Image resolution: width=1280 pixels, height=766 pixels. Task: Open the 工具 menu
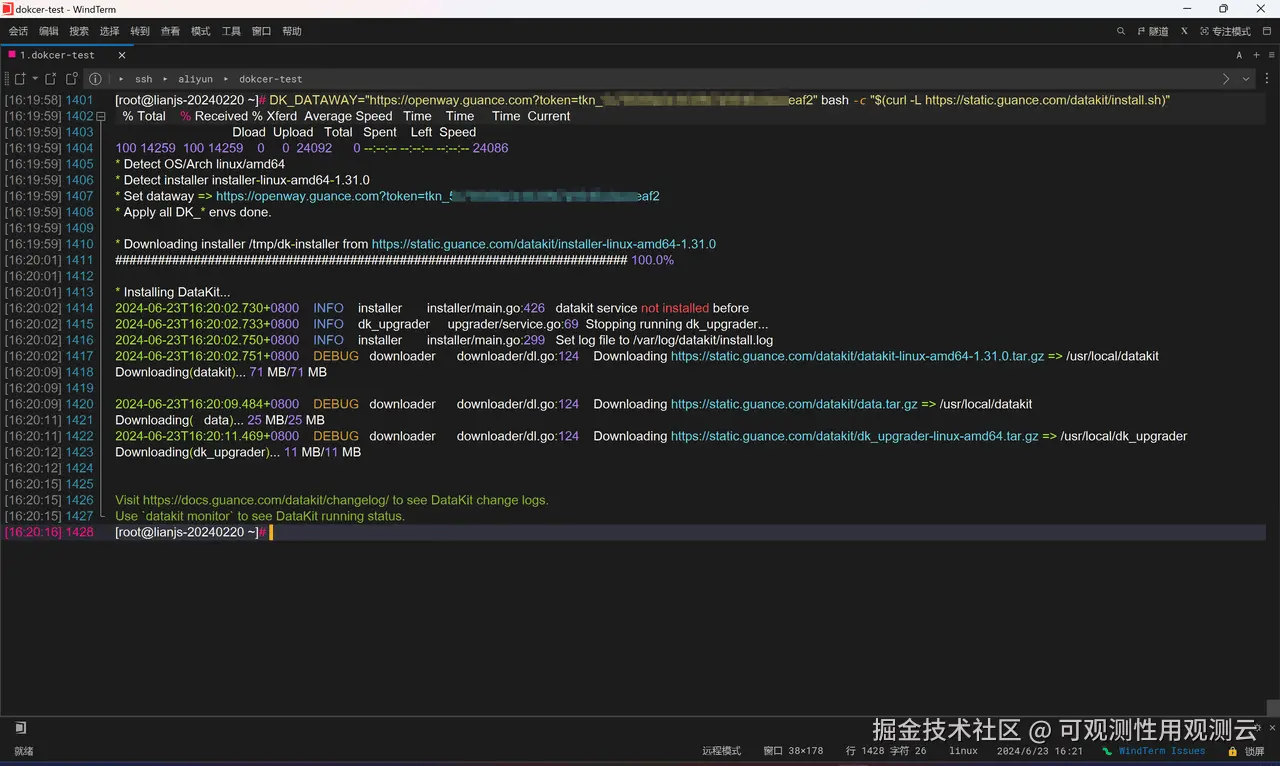231,31
